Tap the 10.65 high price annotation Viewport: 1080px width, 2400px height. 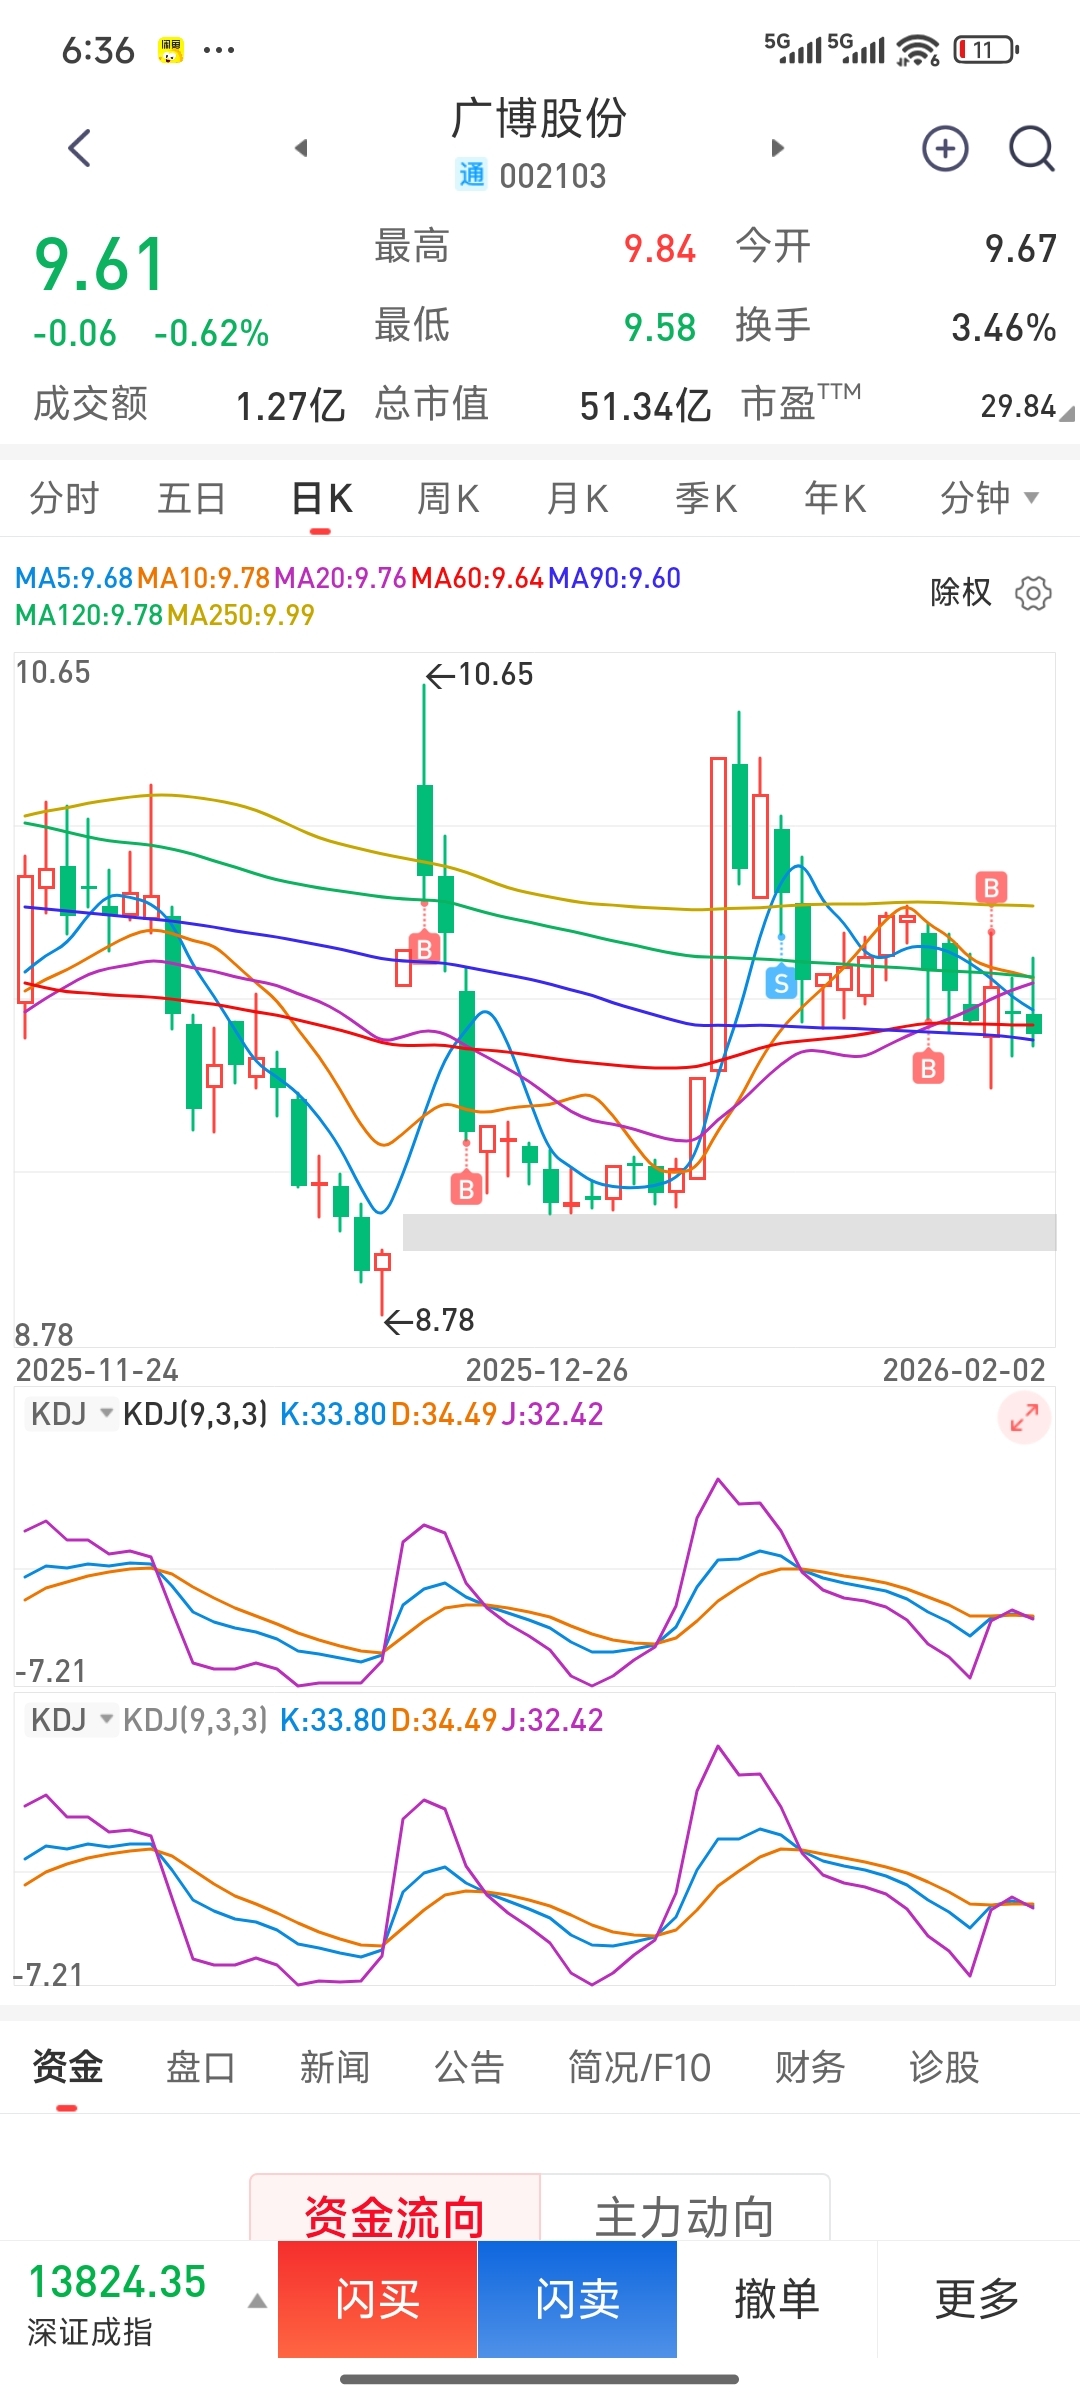[x=480, y=675]
